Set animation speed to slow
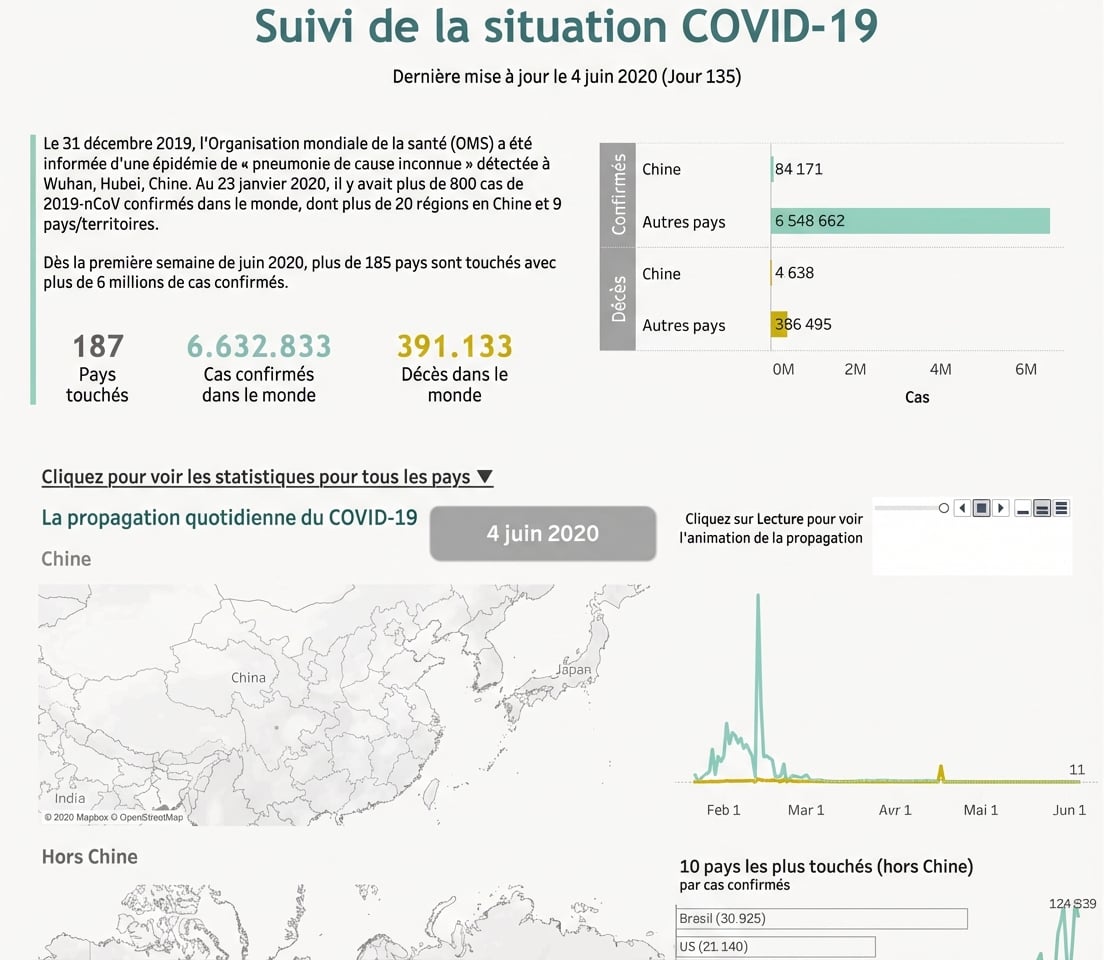This screenshot has height=960, width=1104. (x=1023, y=509)
